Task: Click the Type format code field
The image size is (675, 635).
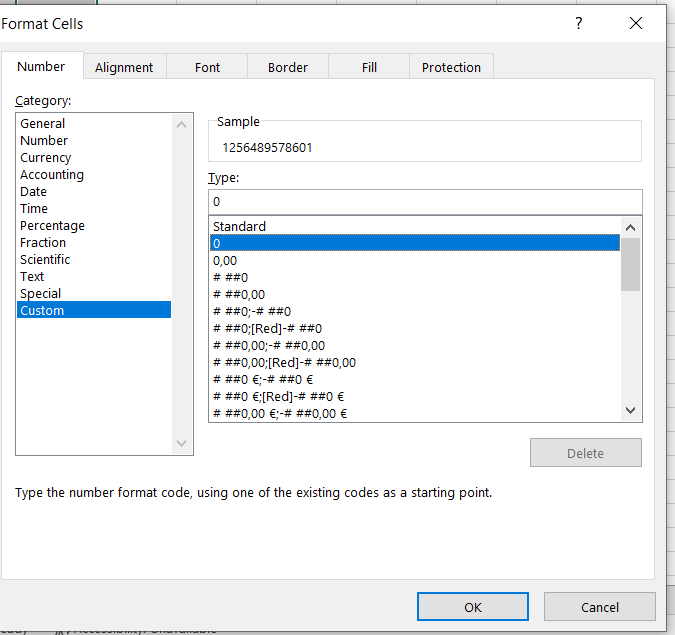Action: tap(424, 201)
